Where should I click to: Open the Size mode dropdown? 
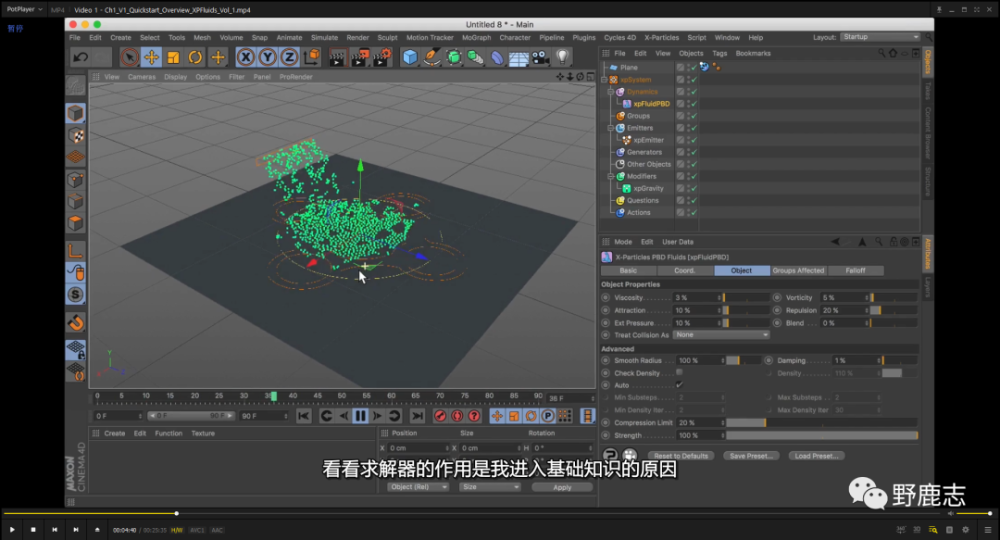click(x=490, y=487)
